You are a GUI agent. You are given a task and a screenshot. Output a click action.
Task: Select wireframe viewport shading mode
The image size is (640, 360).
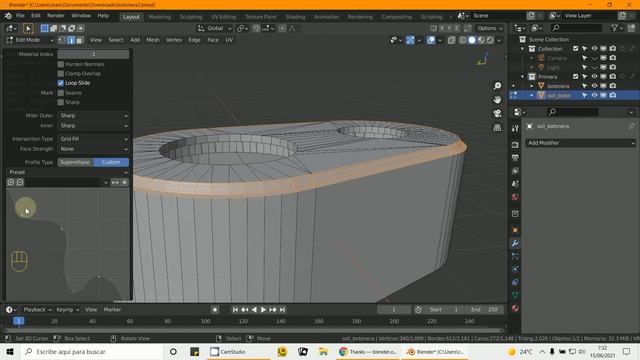463,40
